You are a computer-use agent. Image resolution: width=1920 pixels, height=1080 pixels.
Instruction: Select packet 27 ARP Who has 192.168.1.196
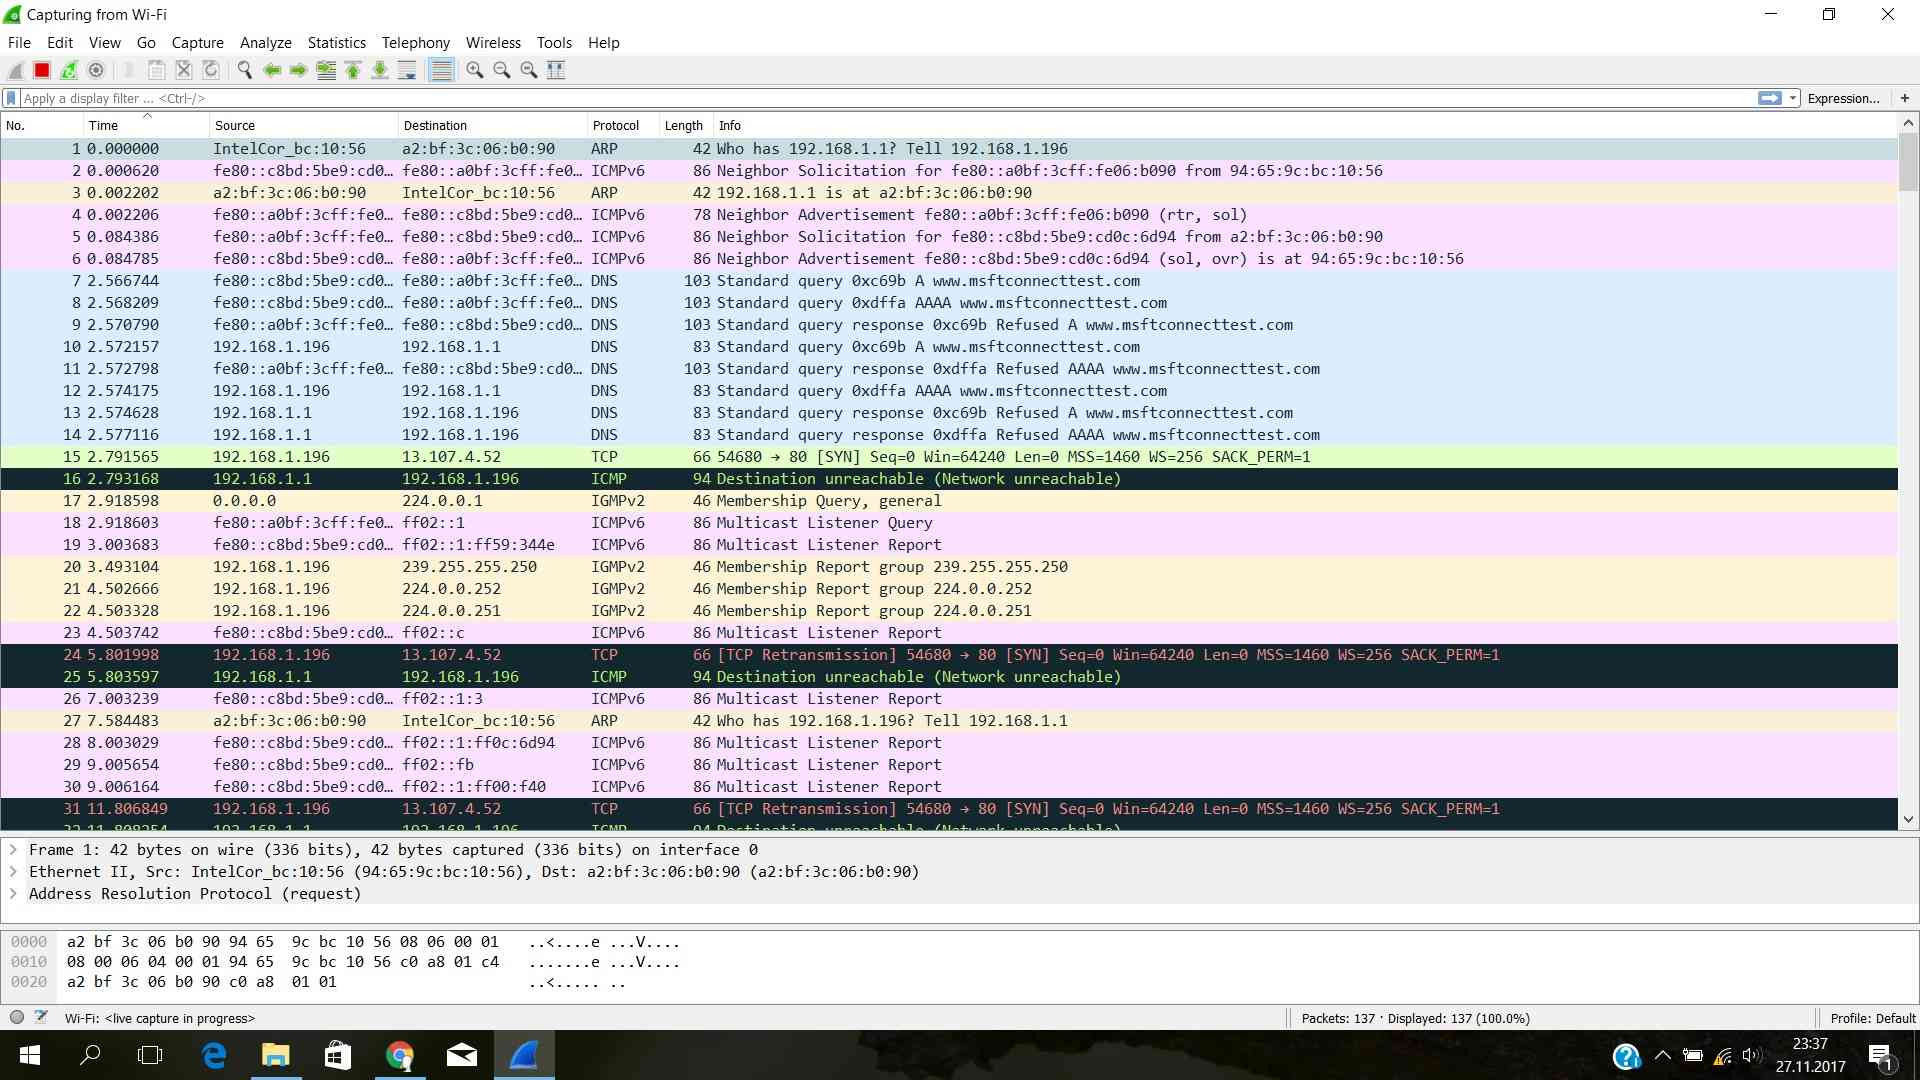(948, 721)
